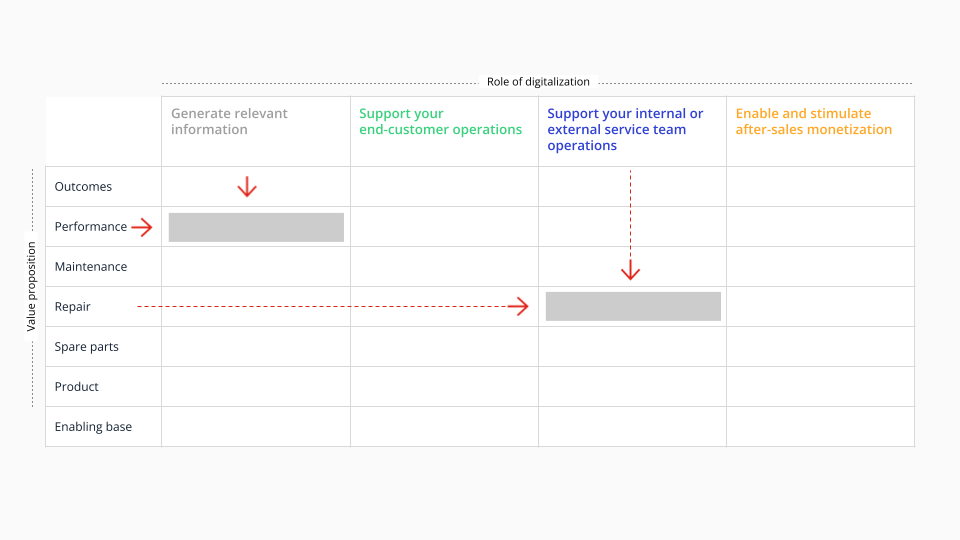Select the Performance row label
The width and height of the screenshot is (960, 540).
[91, 227]
